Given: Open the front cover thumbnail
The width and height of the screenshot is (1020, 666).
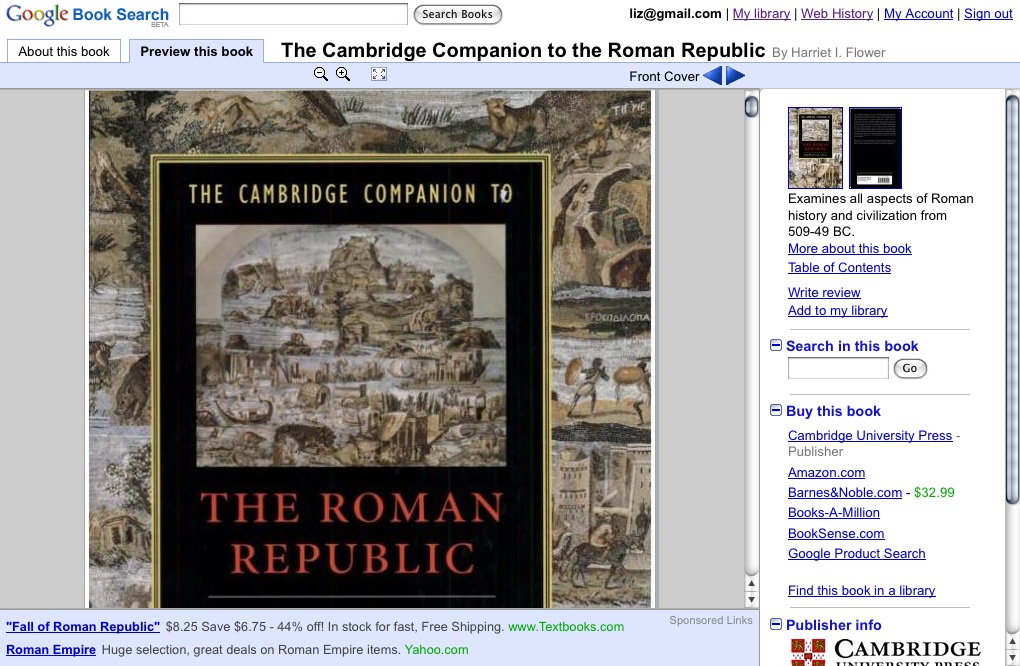Looking at the screenshot, I should tap(815, 148).
